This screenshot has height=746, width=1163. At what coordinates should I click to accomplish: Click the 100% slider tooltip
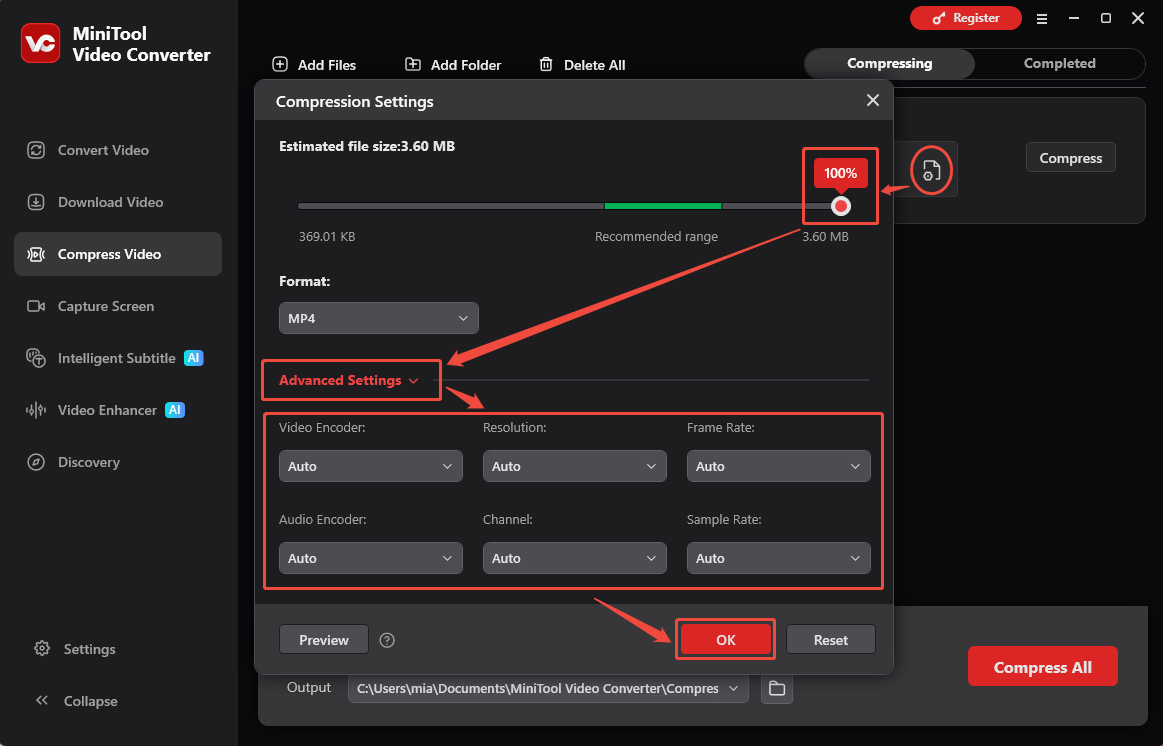click(840, 174)
